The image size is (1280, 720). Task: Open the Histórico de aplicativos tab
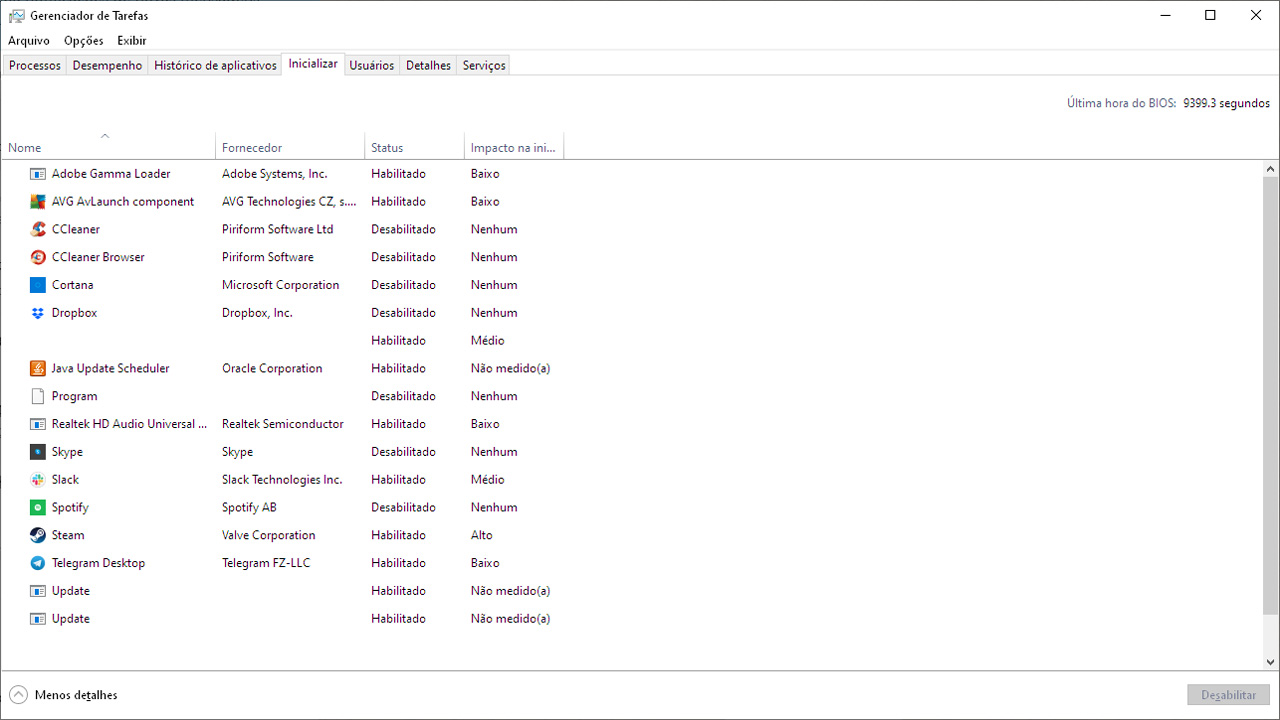point(215,65)
